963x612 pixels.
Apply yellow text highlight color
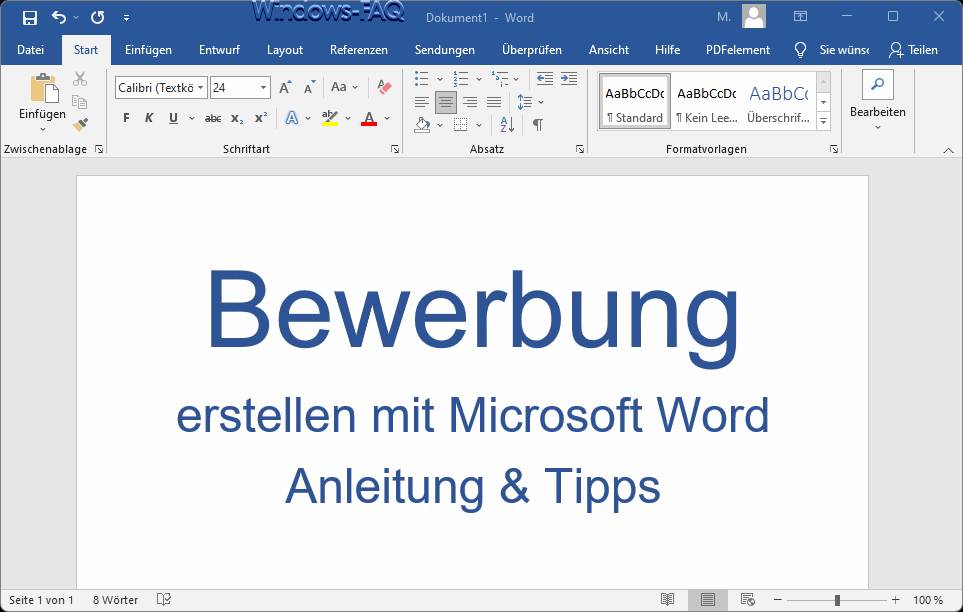330,118
